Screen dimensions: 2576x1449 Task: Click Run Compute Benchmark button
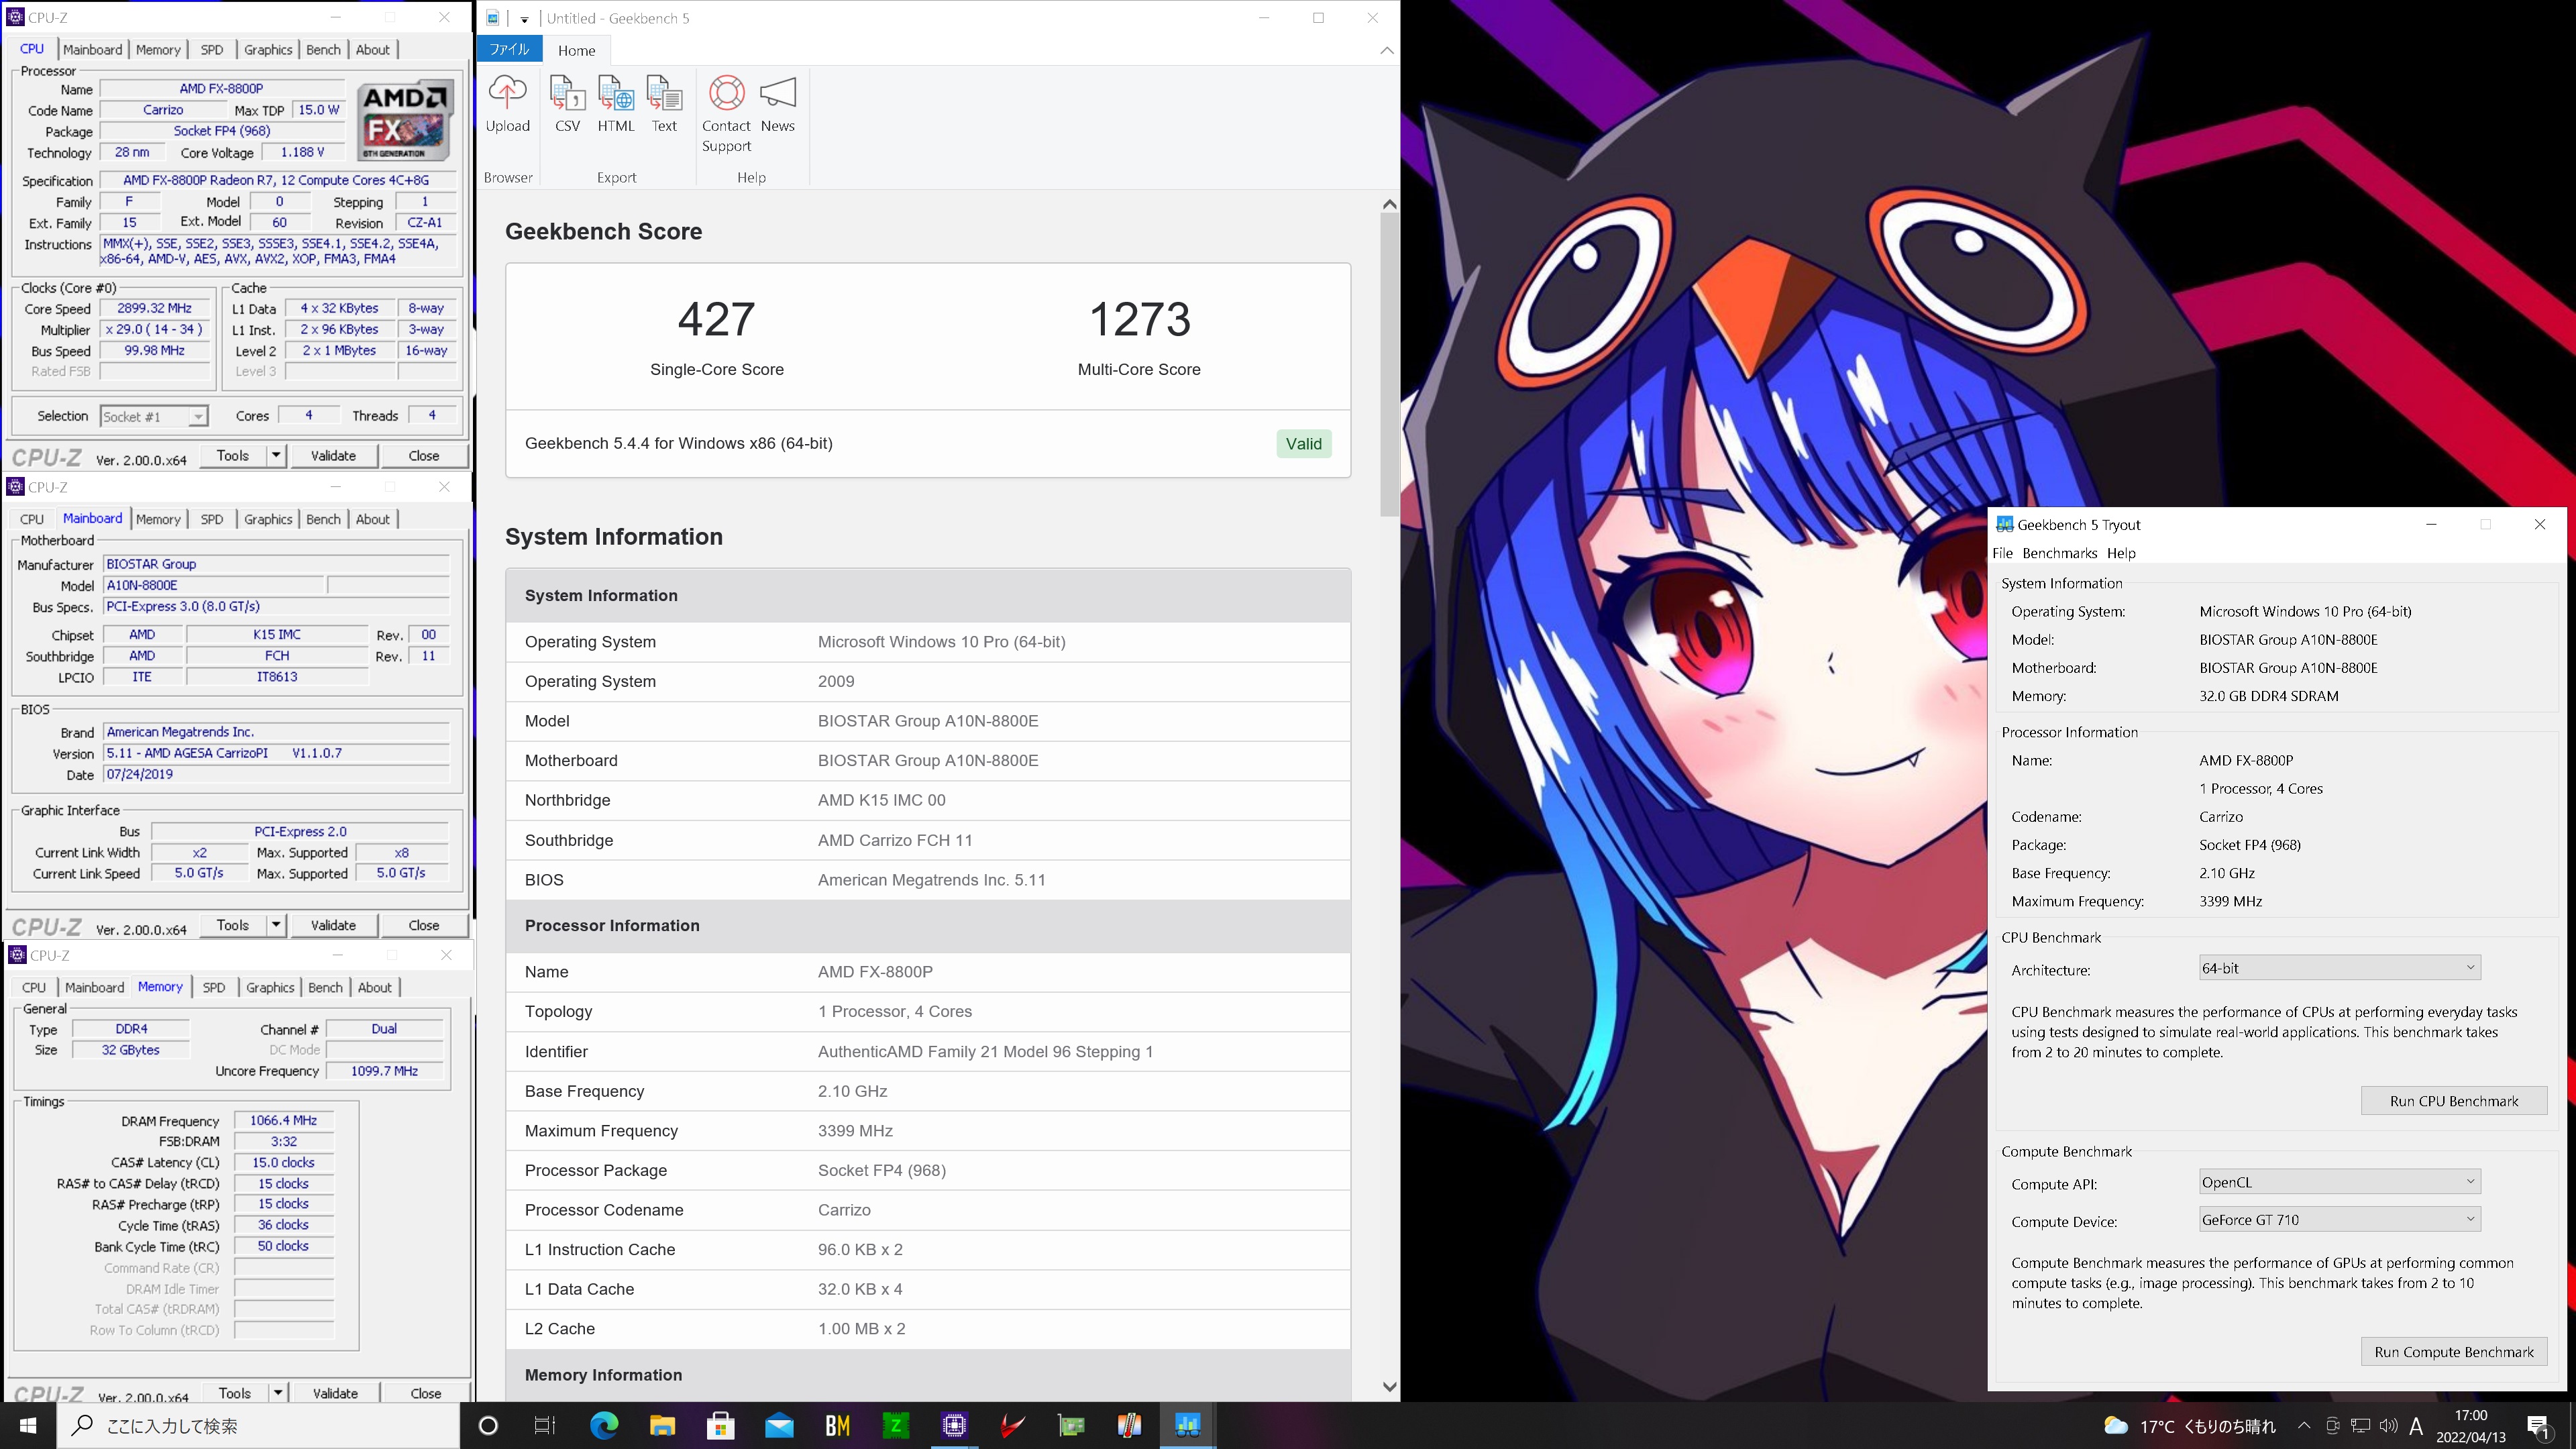[2454, 1352]
